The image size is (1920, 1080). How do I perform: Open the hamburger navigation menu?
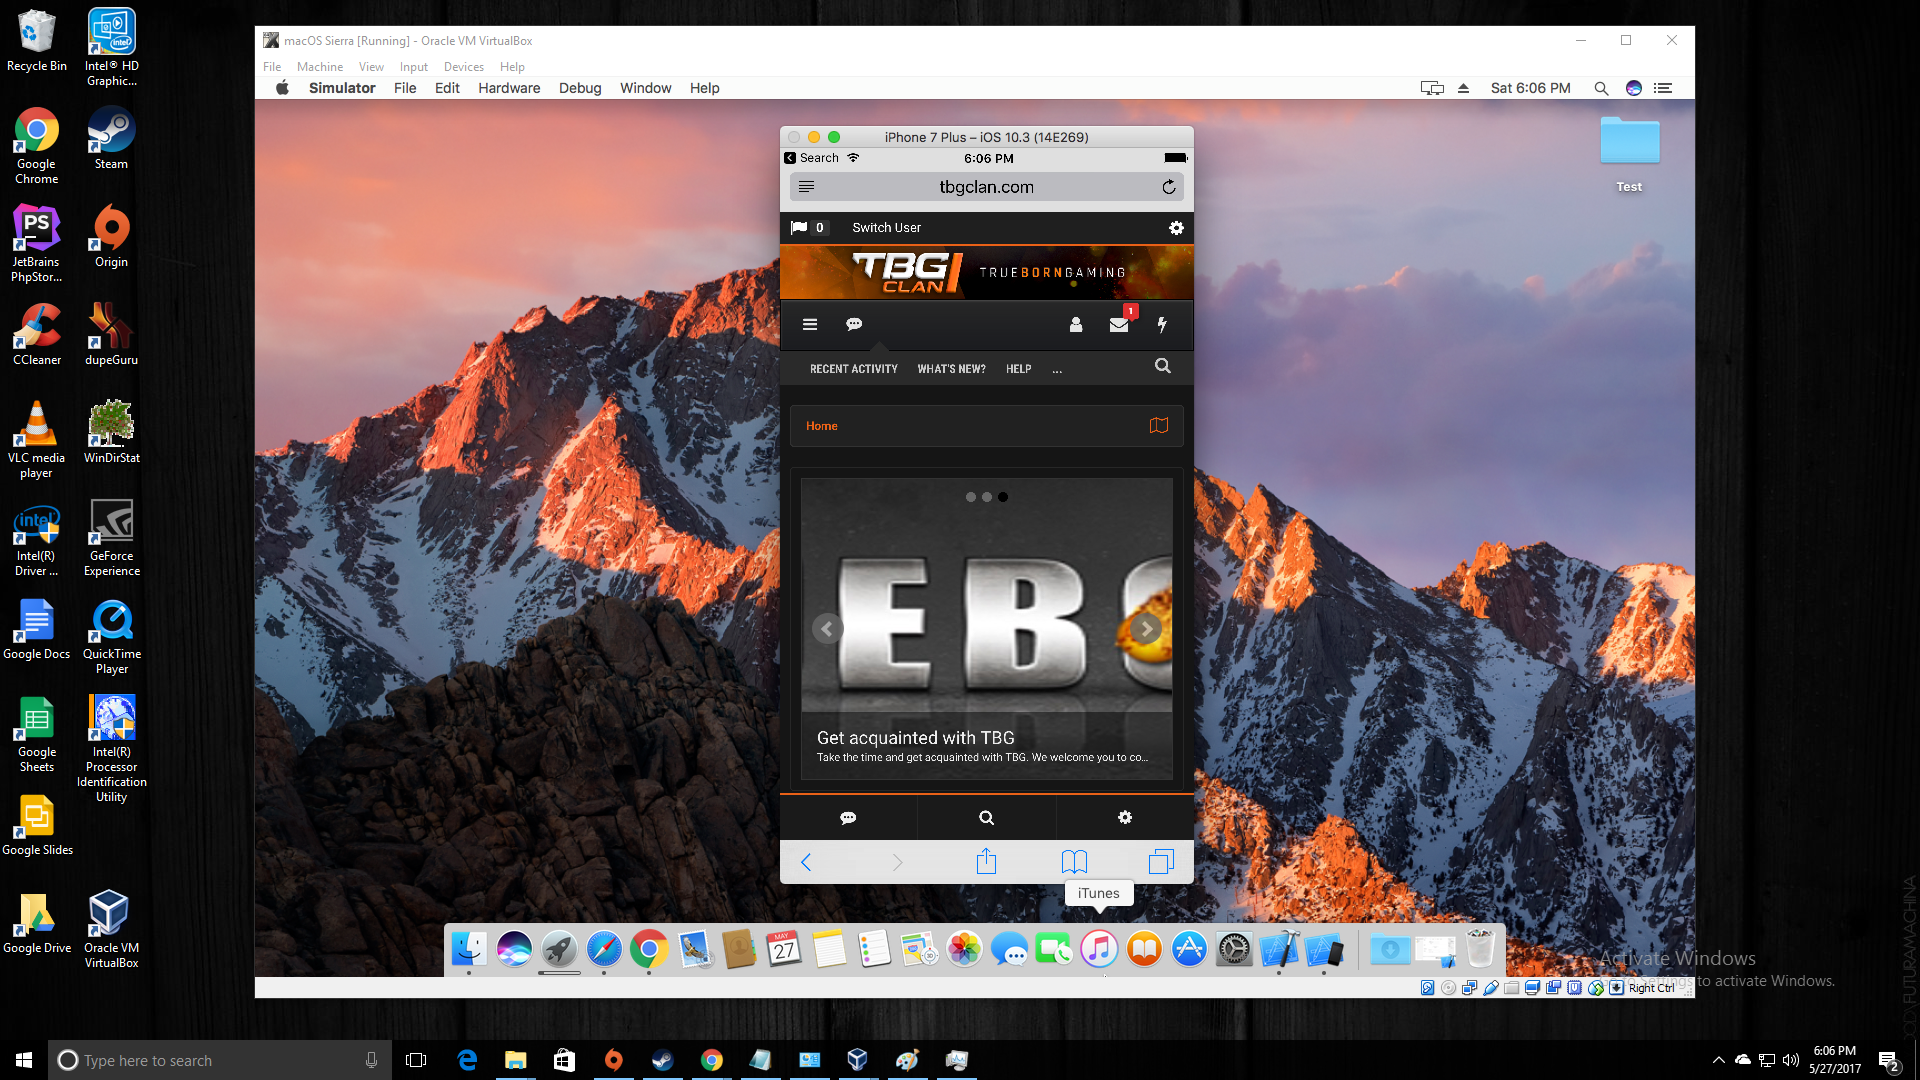click(810, 324)
